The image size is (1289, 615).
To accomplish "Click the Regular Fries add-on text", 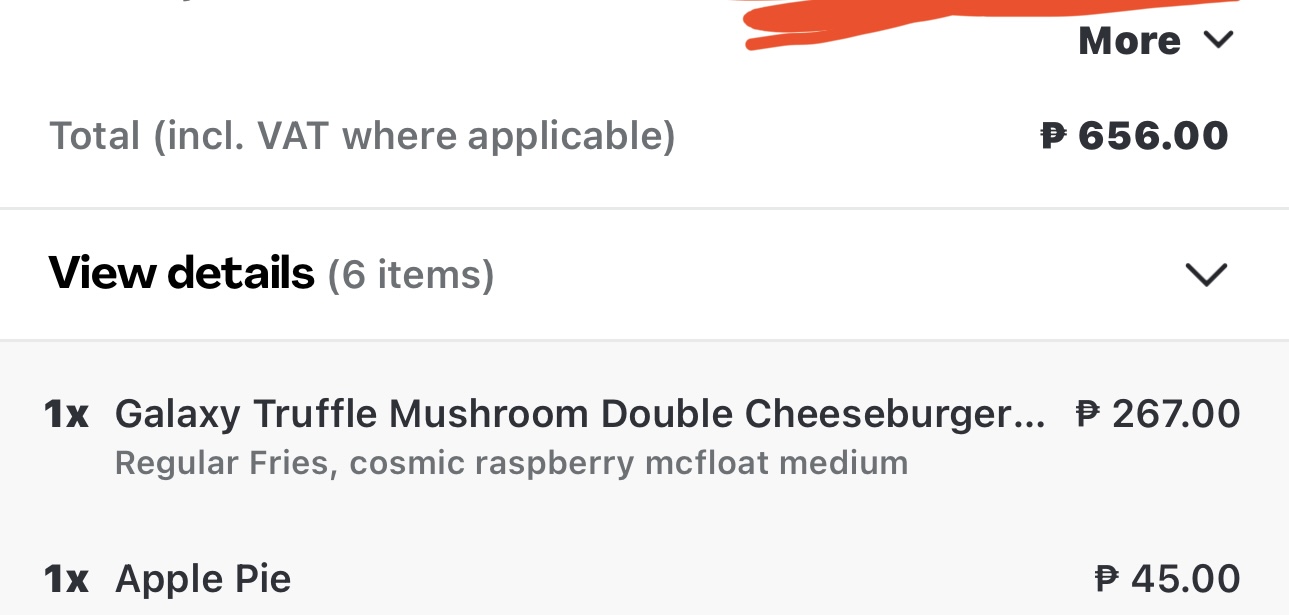I will pos(223,464).
